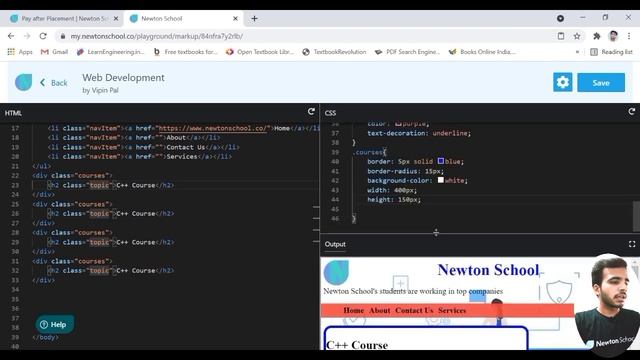This screenshot has height=360, width=640.
Task: Click the newtonschool.co href URL in code
Action: tap(212, 128)
